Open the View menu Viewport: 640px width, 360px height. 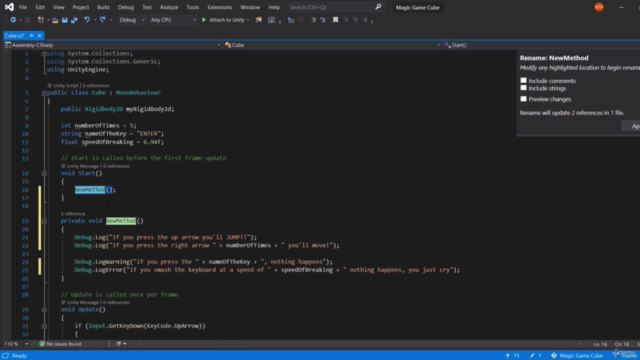58,7
